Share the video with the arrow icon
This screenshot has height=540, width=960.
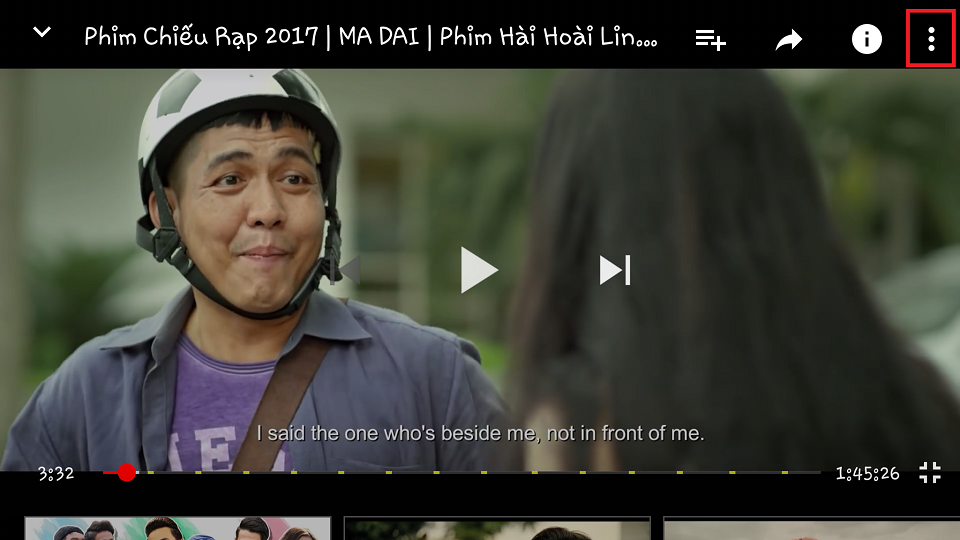(789, 40)
